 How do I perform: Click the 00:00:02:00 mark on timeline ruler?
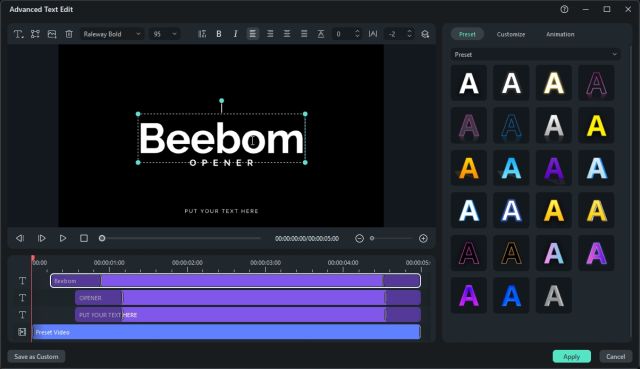click(187, 262)
